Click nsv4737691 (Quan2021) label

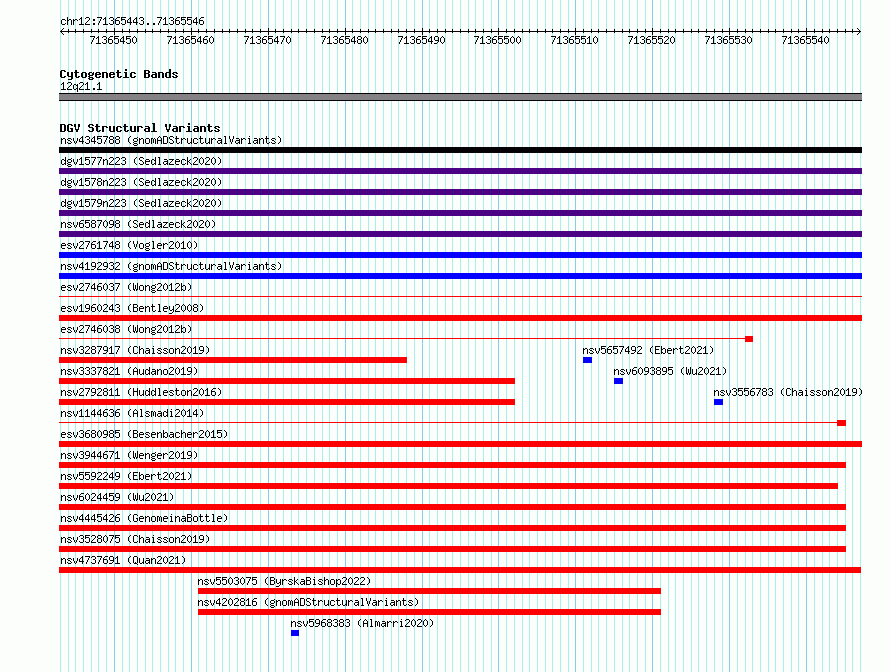click(123, 560)
